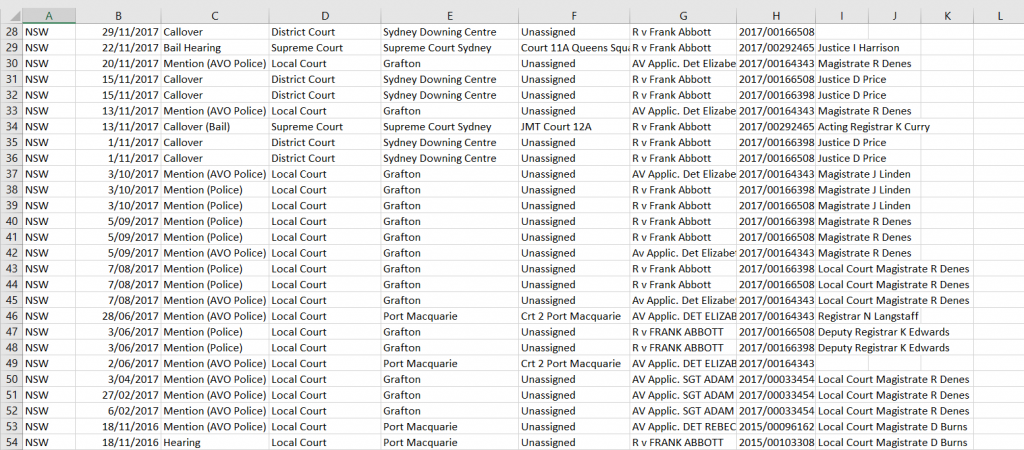This screenshot has width=1024, height=450.
Task: Select column D header
Action: pos(323,16)
